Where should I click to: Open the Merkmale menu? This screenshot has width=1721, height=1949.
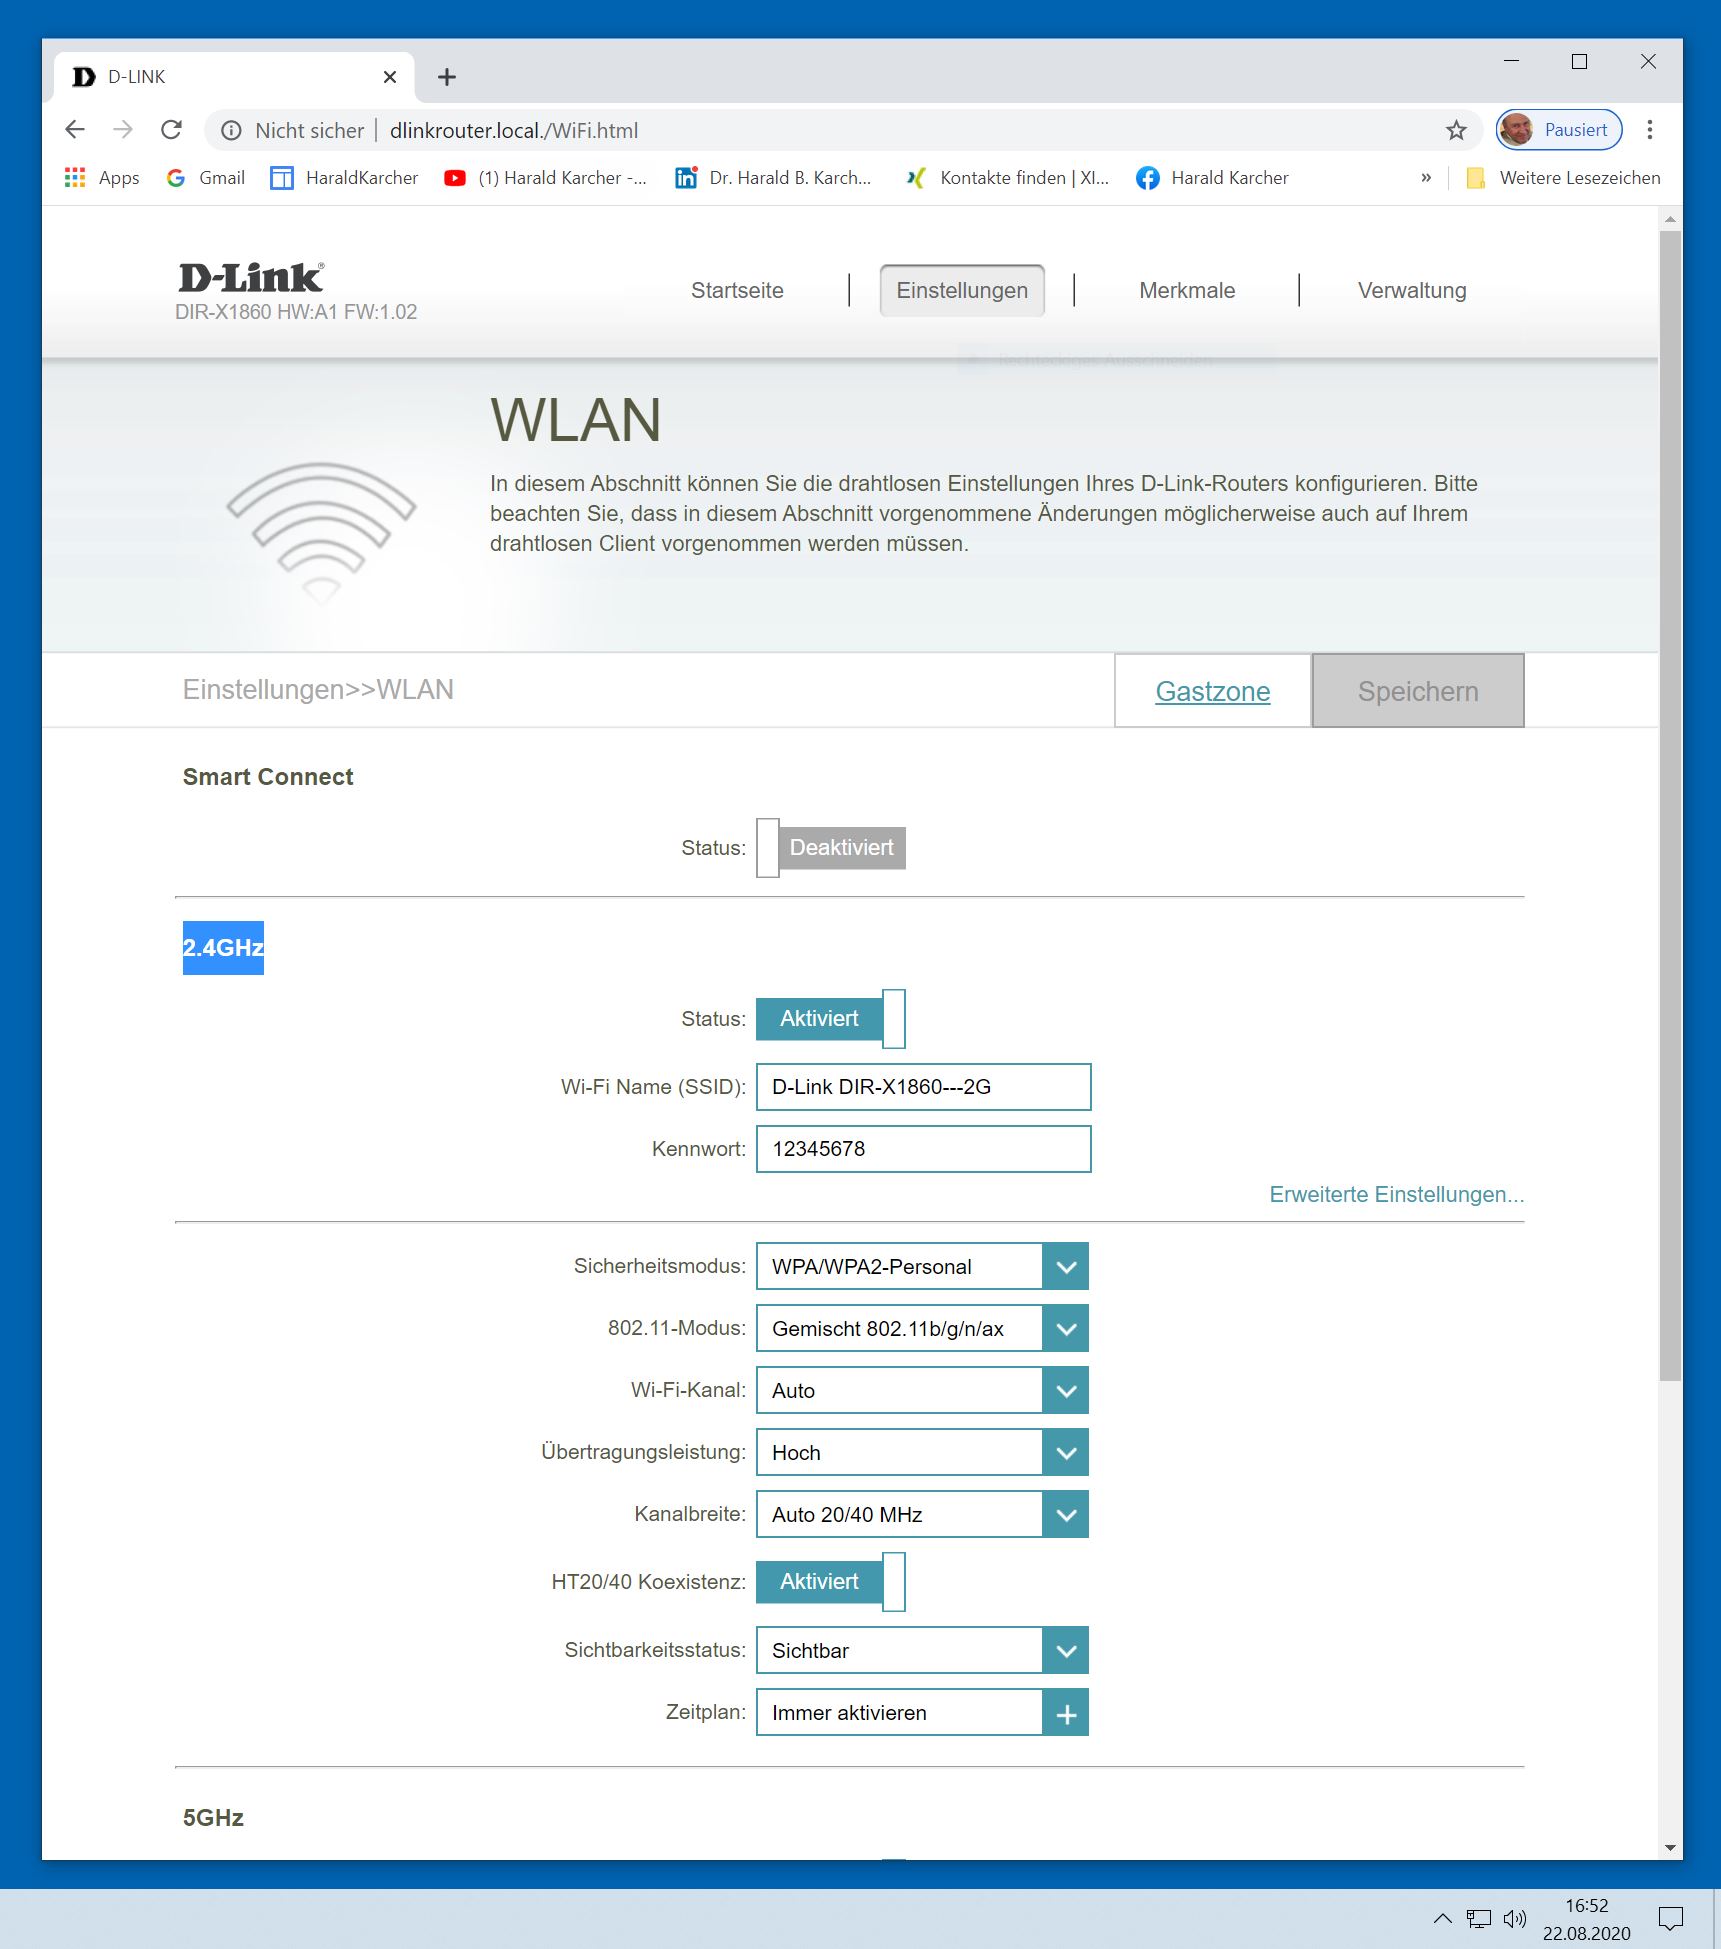point(1187,291)
